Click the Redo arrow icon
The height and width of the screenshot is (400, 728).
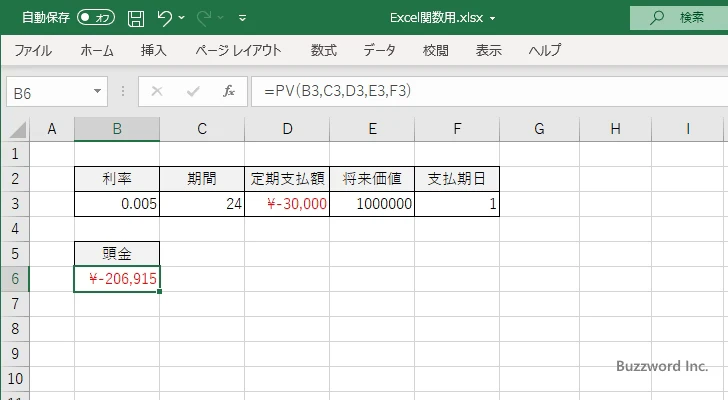204,18
